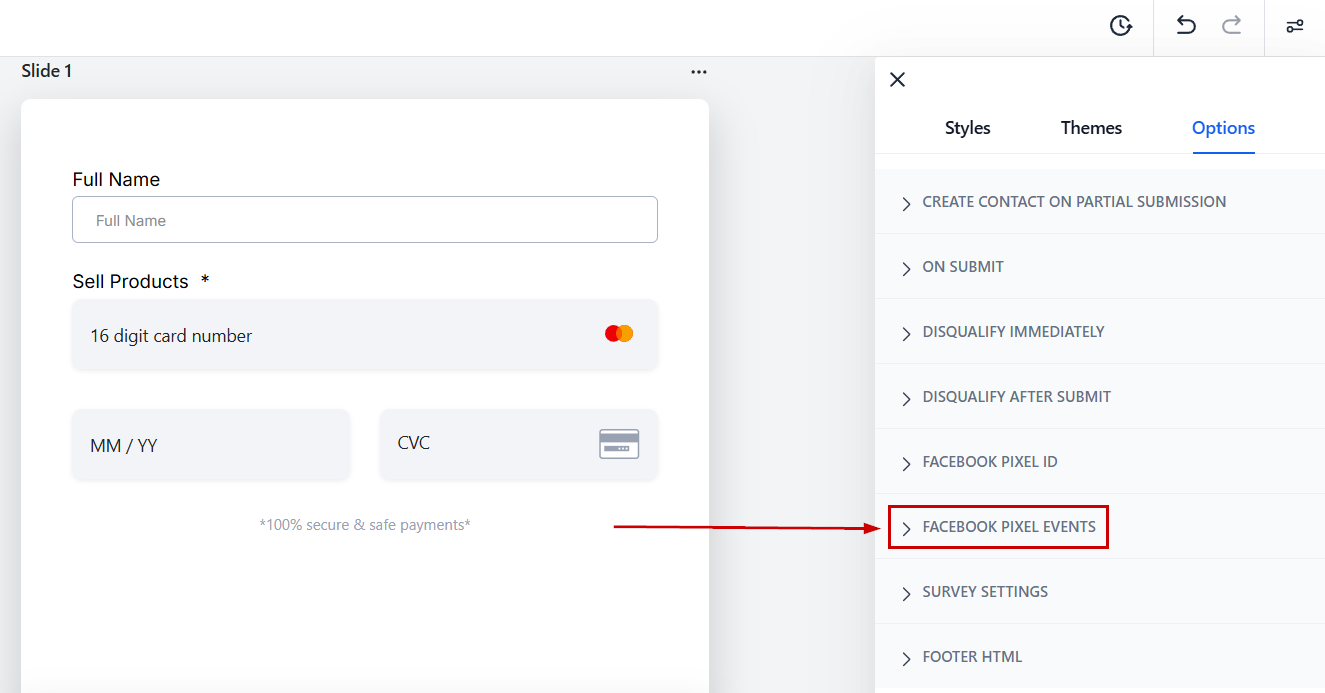Close the options side panel

click(897, 79)
